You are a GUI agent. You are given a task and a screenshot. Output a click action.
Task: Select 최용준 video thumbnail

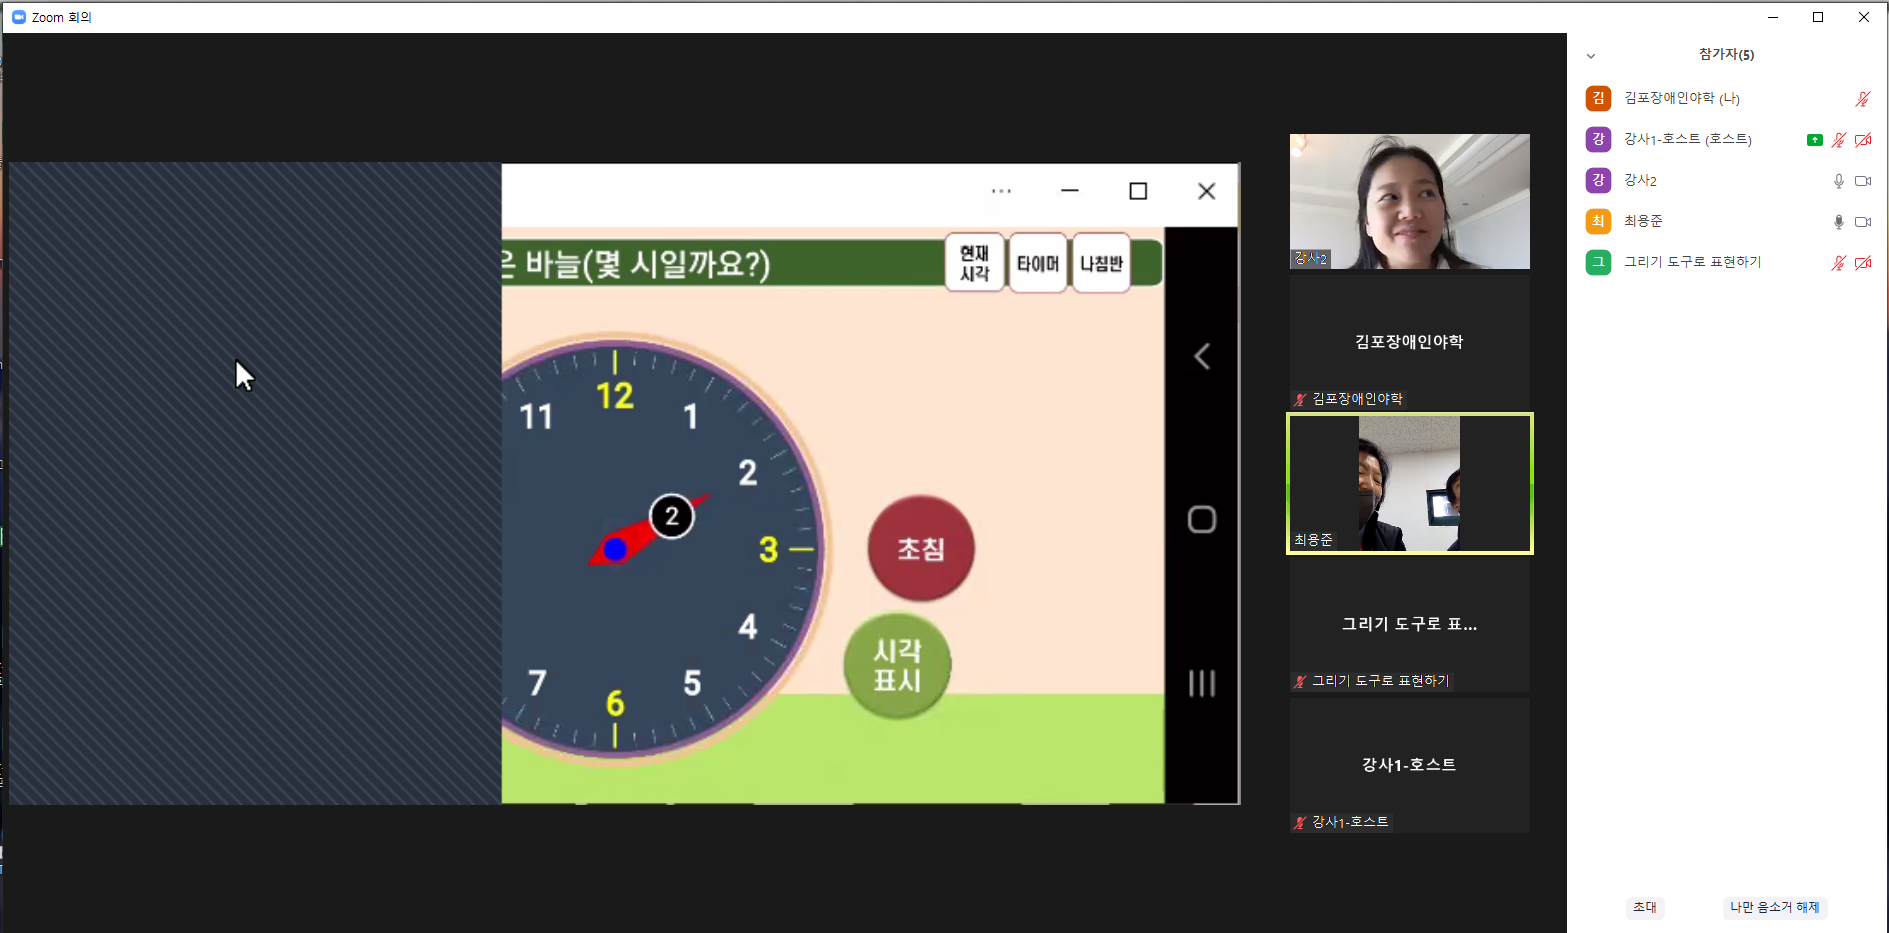pyautogui.click(x=1410, y=484)
